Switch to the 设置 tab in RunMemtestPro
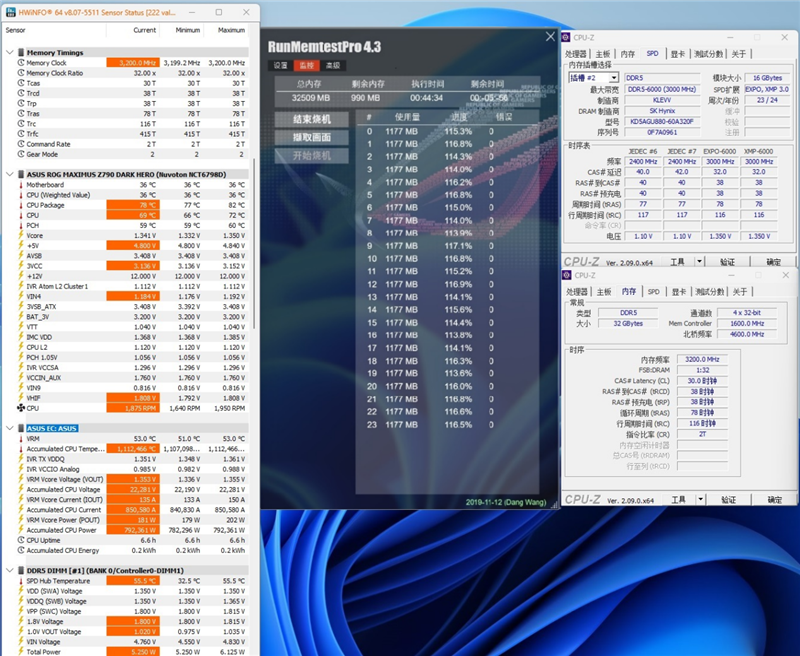Viewport: 800px width, 656px height. pyautogui.click(x=281, y=65)
